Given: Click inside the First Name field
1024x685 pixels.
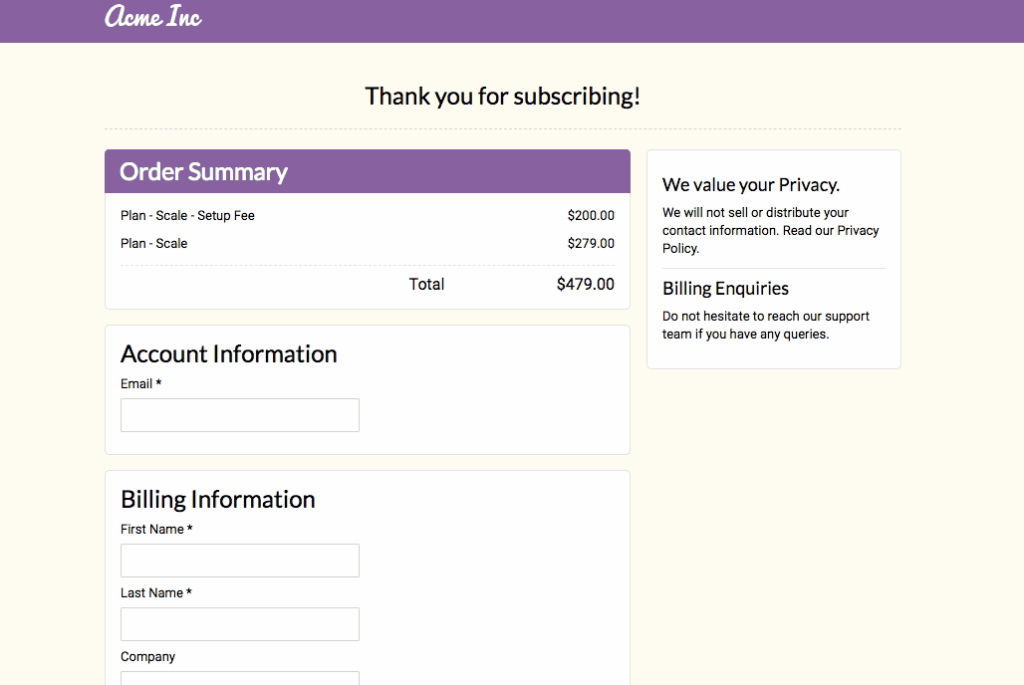Looking at the screenshot, I should (x=239, y=560).
